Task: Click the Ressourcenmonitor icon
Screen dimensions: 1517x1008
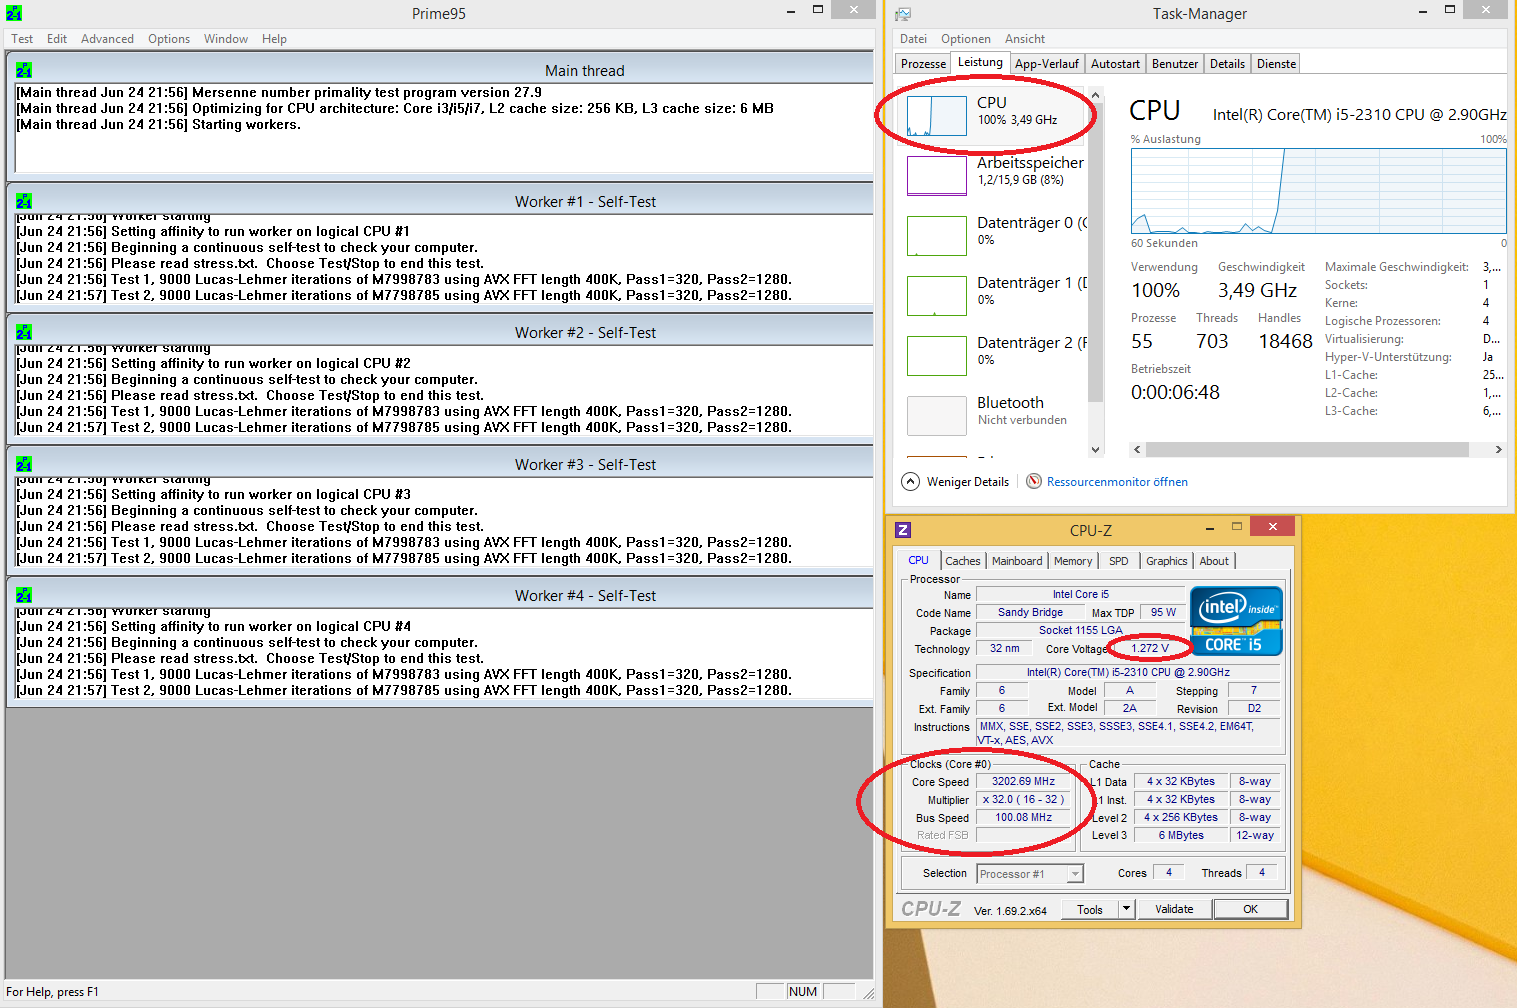Action: click(1034, 481)
